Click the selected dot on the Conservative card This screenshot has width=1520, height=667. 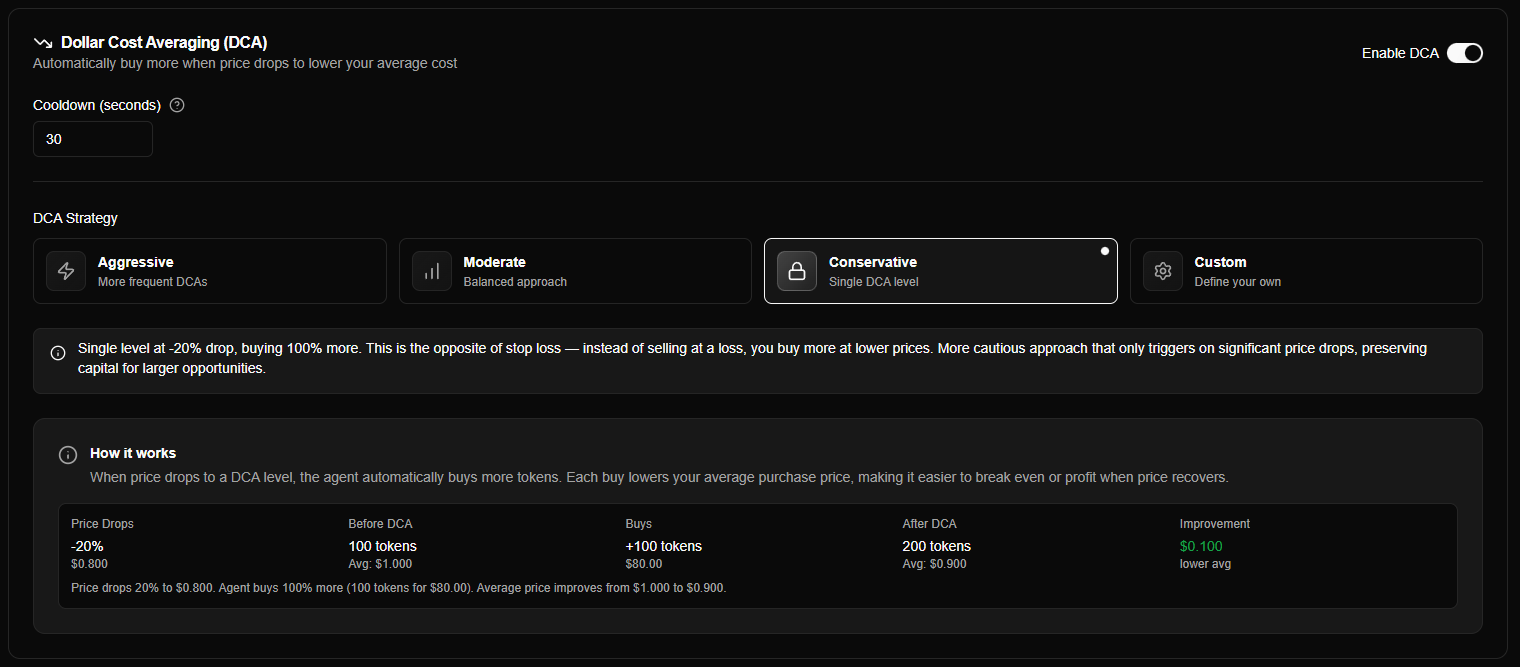(x=1105, y=251)
